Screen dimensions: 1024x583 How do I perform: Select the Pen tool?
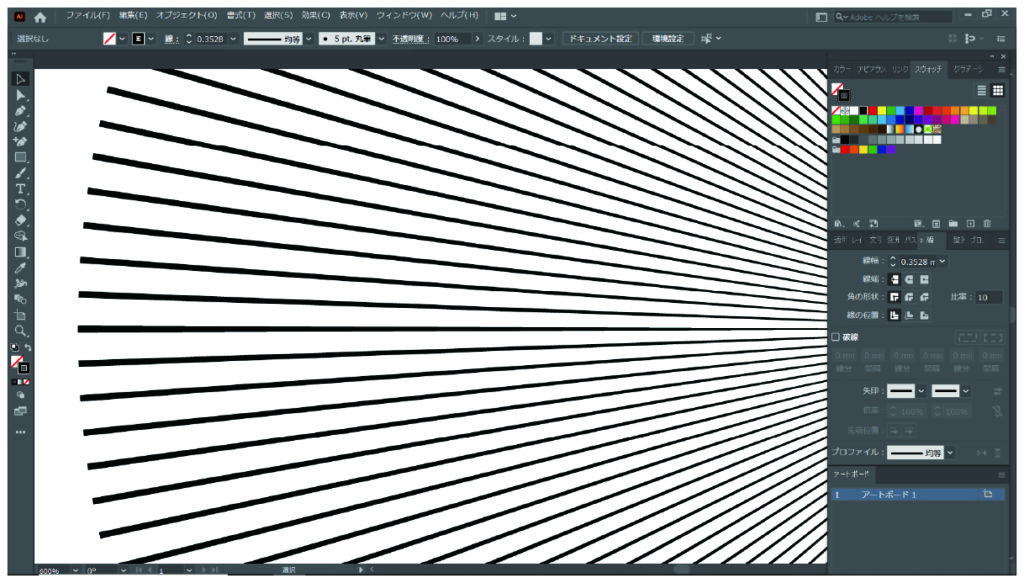[x=20, y=111]
